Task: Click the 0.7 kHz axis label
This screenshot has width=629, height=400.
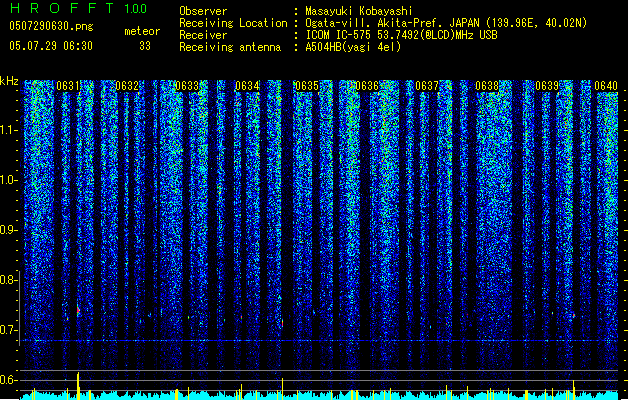Action: tap(8, 330)
